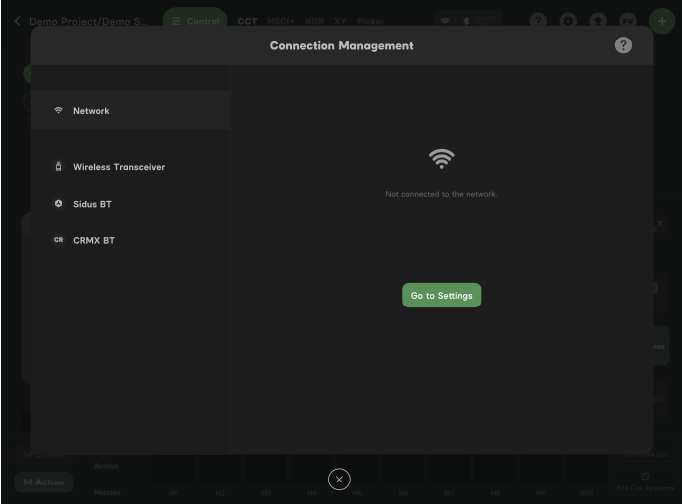Switch to the HSCI+ tab
Screen dimensions: 682x504
281,21
